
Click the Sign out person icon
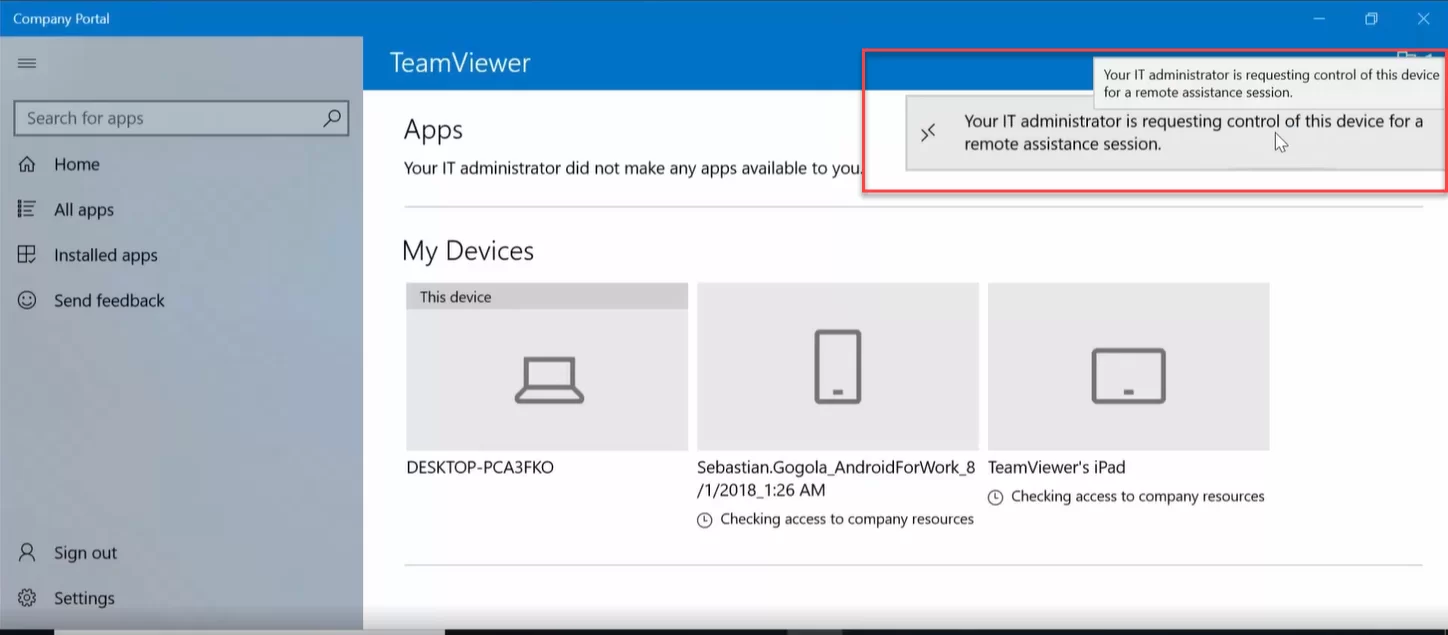[x=27, y=552]
